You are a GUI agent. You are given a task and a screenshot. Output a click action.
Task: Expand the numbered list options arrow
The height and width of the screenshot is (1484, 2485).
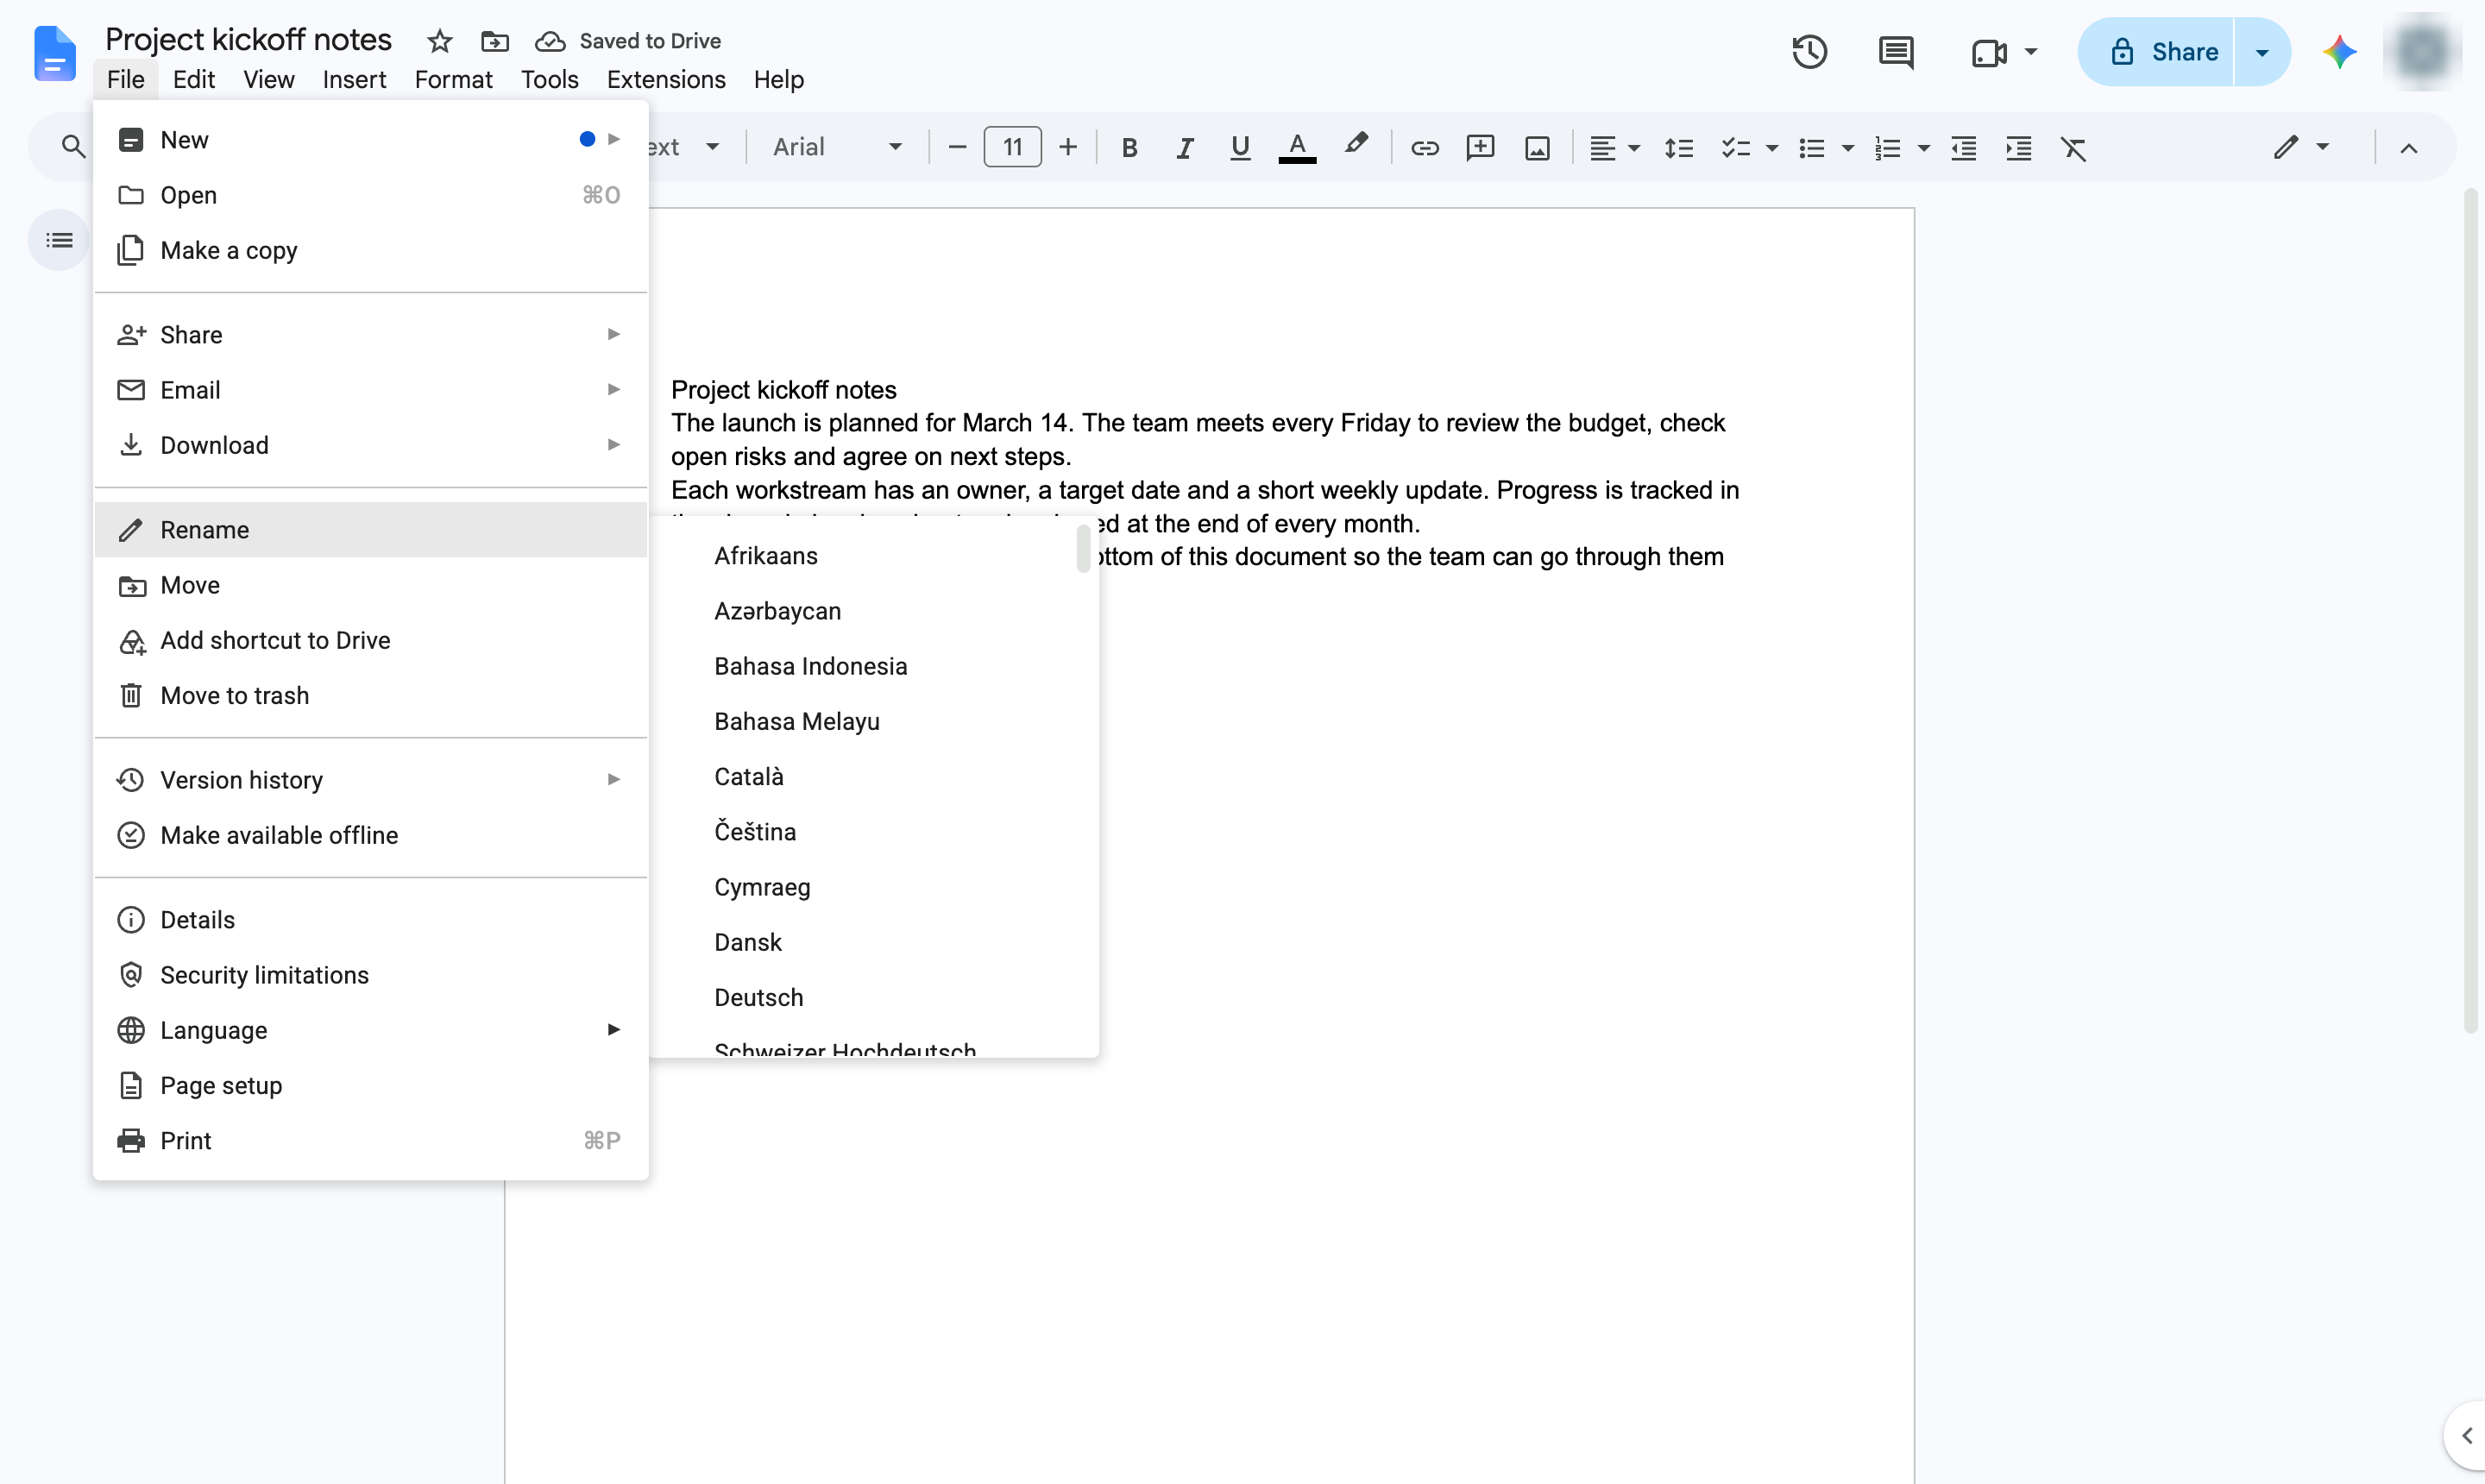[1923, 148]
